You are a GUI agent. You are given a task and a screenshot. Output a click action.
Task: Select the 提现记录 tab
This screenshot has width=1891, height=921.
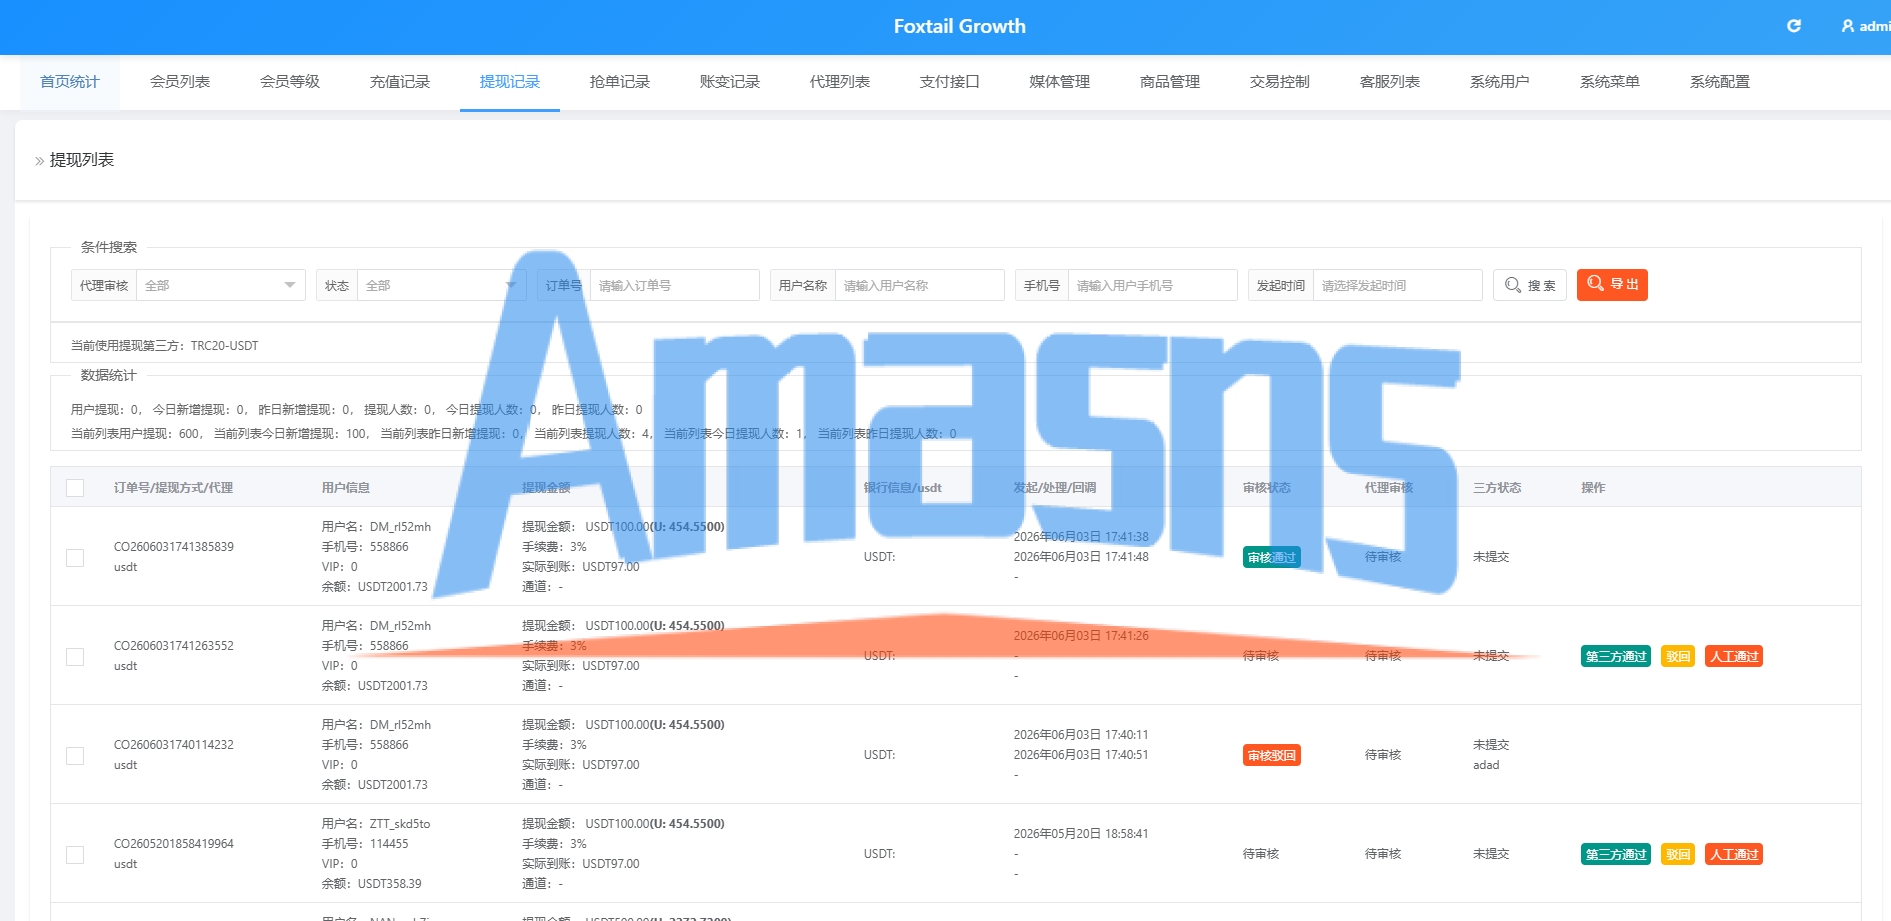click(510, 82)
